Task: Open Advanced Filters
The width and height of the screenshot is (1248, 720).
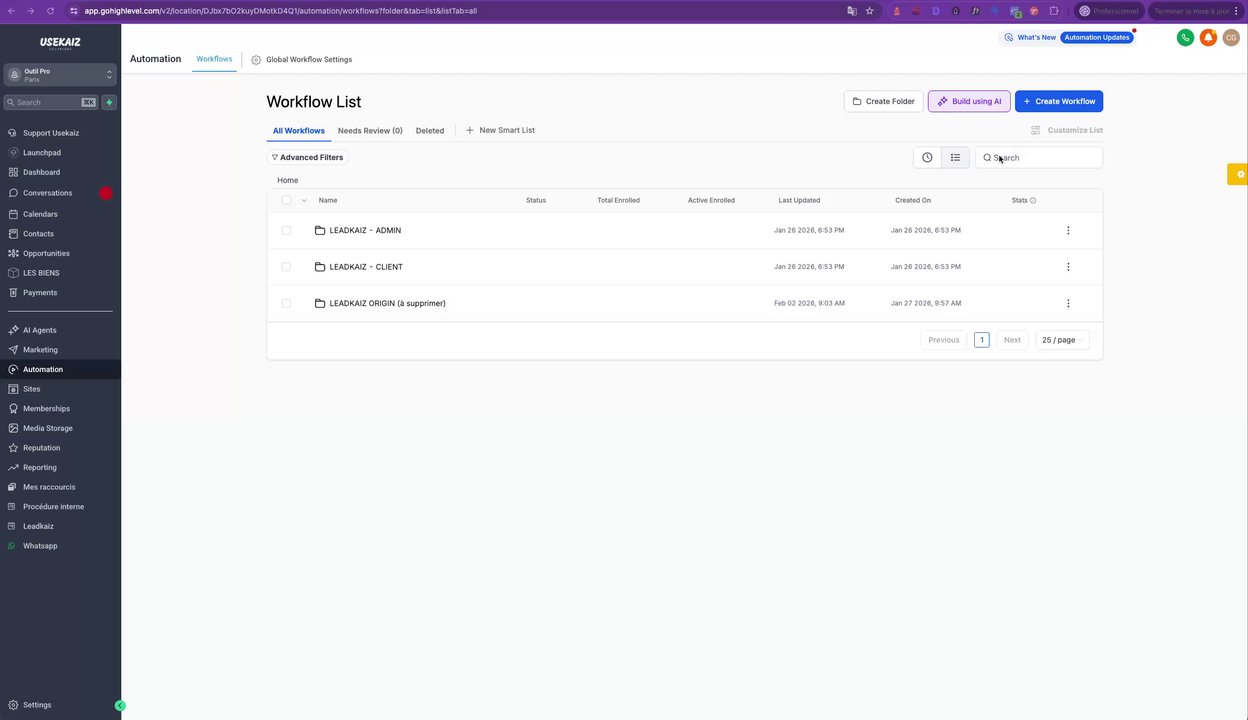Action: point(307,158)
